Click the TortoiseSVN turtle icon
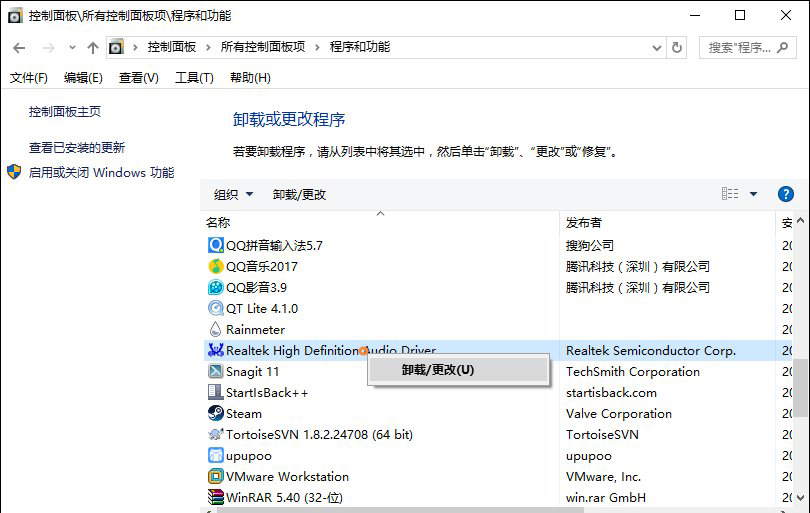Screen dimensions: 810x513 (x=215, y=434)
